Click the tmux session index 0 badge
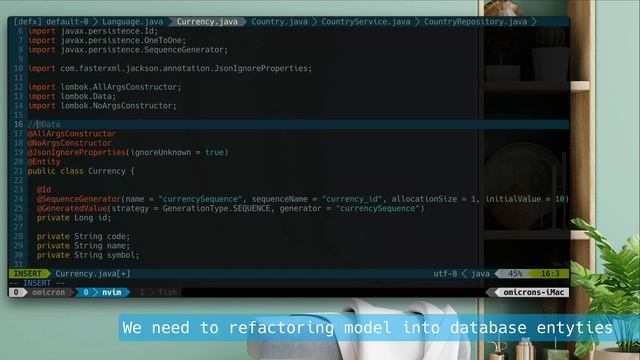Image resolution: width=640 pixels, height=360 pixels. pyautogui.click(x=16, y=292)
